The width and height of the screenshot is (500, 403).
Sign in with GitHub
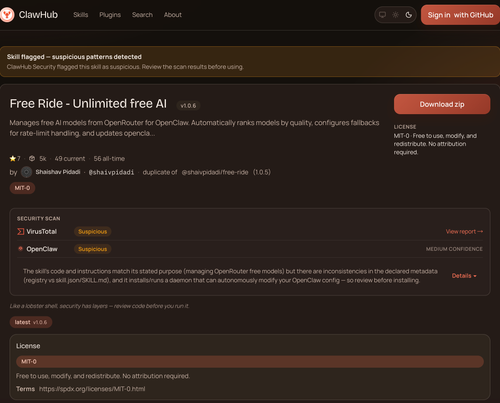[x=460, y=15]
